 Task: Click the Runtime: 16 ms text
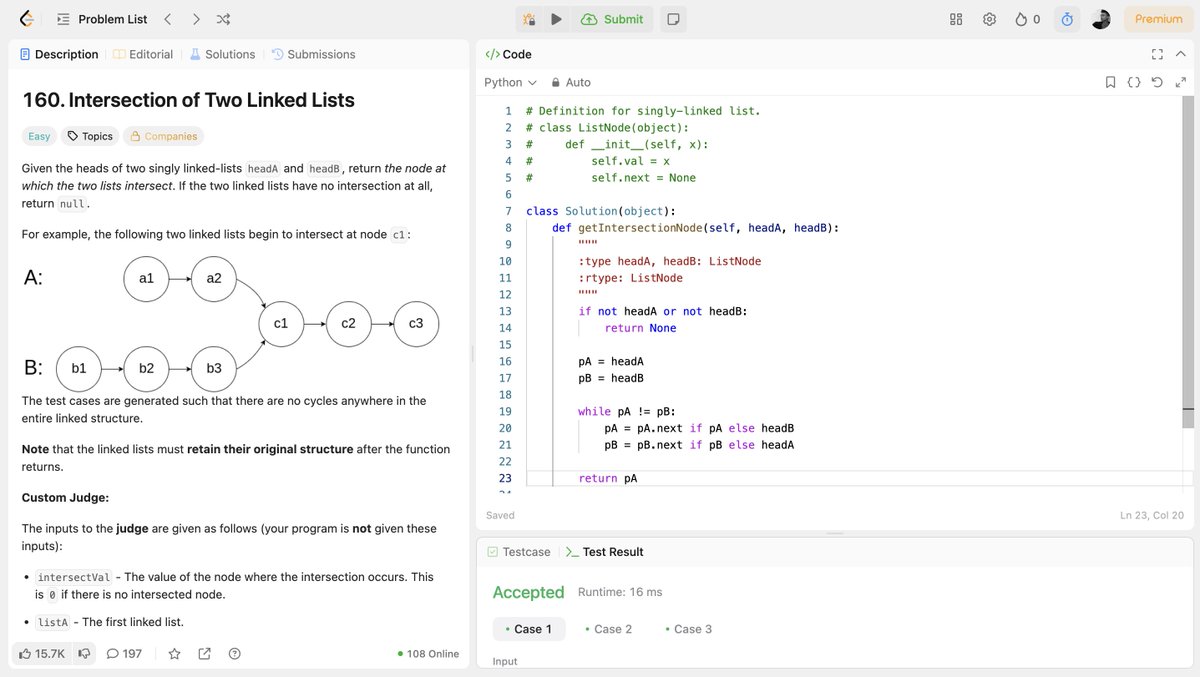tap(620, 592)
